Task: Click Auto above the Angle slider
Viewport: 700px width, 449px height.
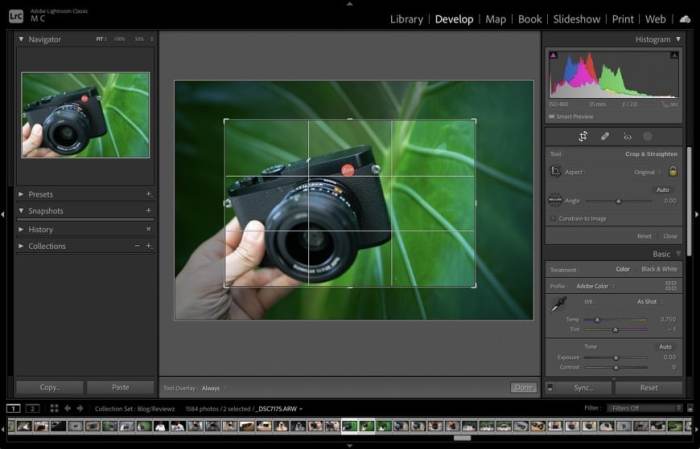Action: coord(662,190)
